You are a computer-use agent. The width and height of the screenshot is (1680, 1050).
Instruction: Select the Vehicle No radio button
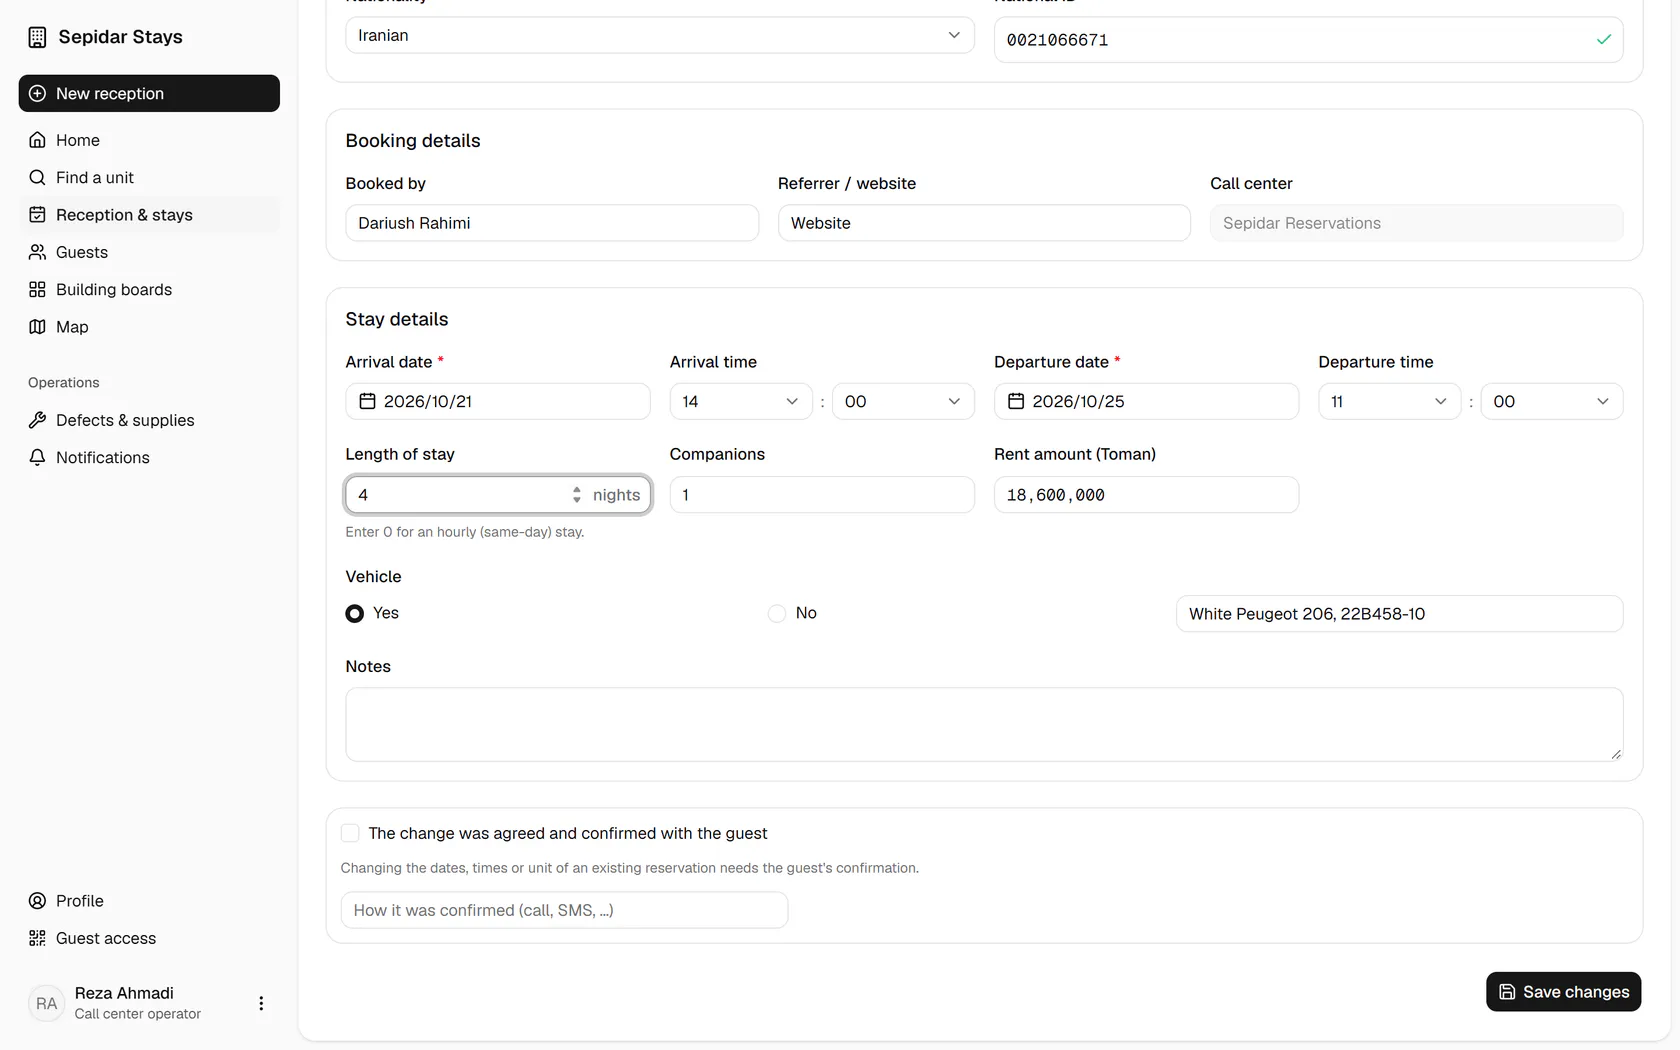tap(777, 613)
